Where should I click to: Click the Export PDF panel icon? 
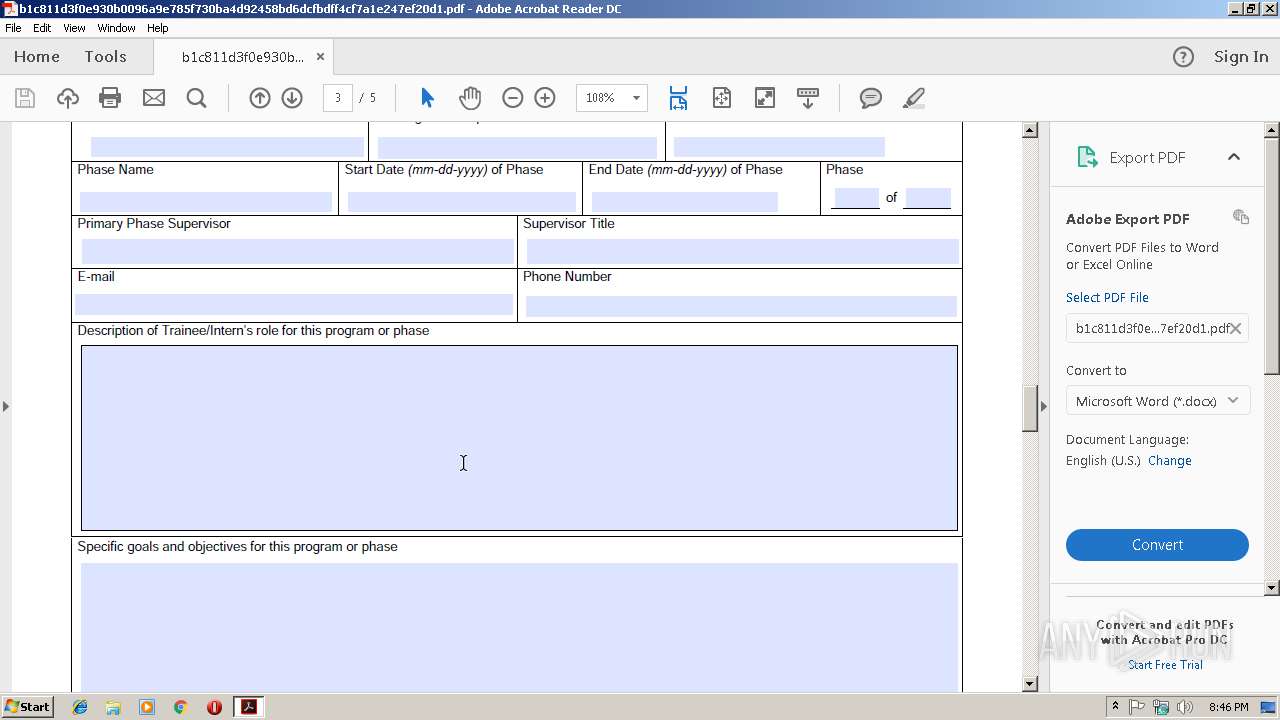pyautogui.click(x=1087, y=157)
